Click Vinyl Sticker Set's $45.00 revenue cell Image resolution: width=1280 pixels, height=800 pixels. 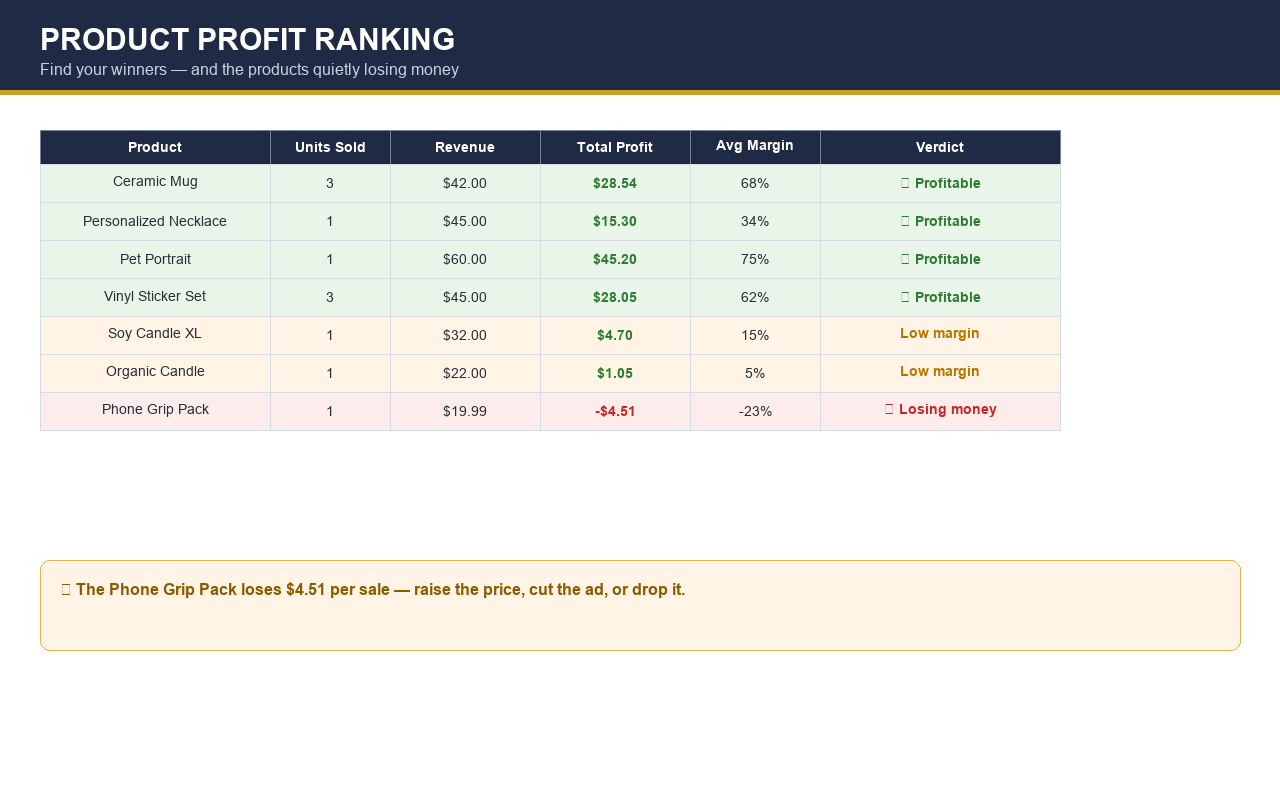(465, 297)
